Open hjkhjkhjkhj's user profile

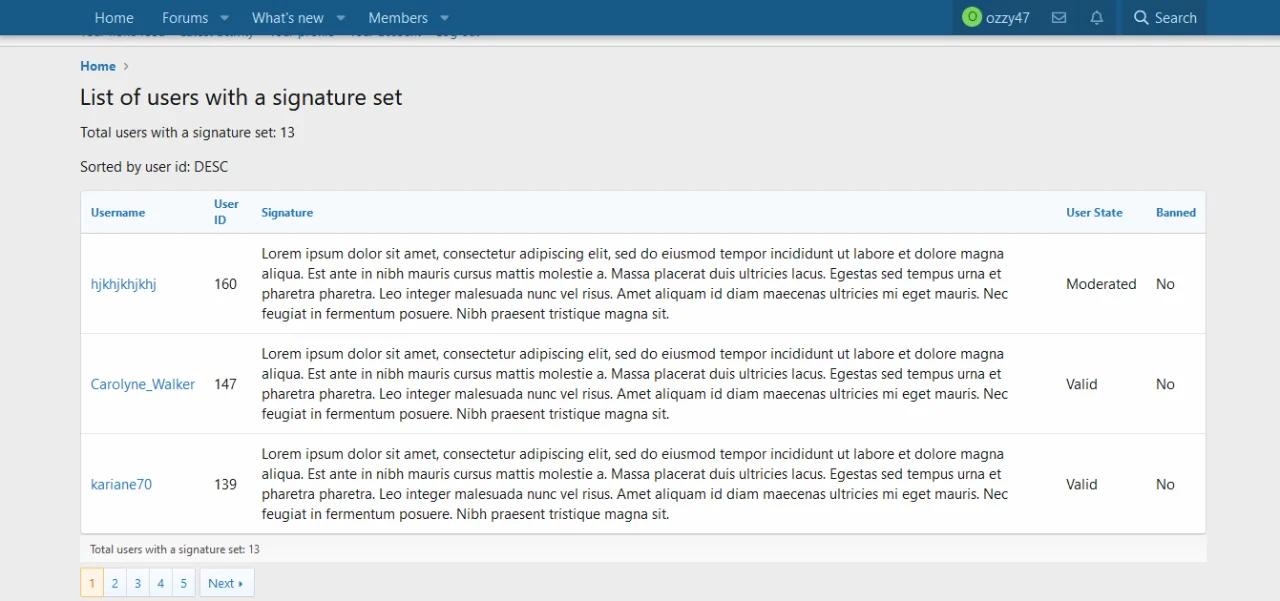click(x=123, y=283)
